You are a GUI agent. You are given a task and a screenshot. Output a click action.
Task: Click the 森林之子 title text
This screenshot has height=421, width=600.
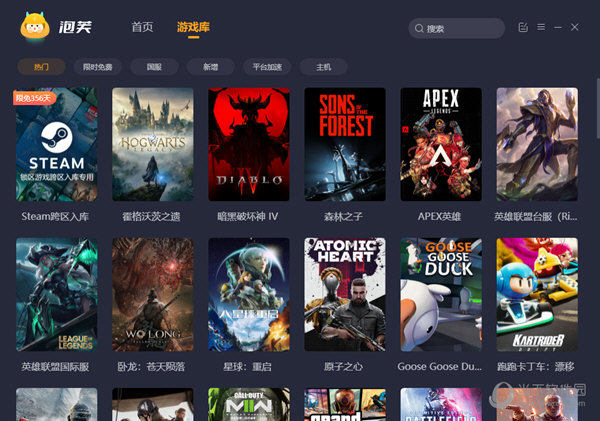point(343,217)
